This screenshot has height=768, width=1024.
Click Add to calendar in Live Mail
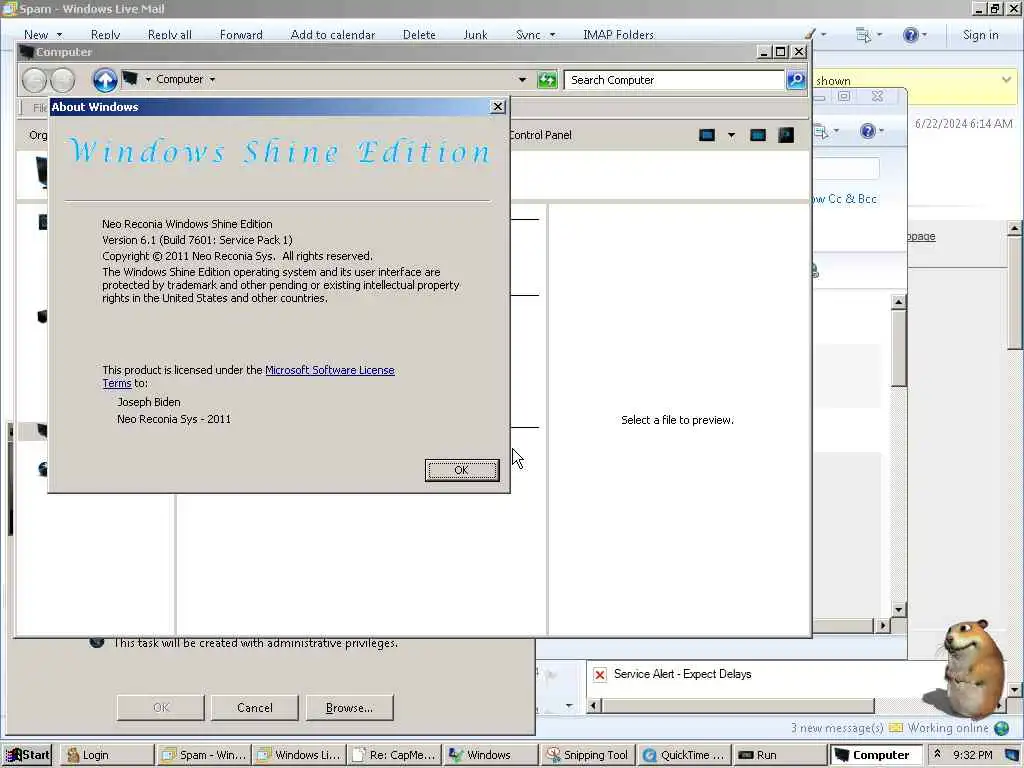[x=332, y=35]
